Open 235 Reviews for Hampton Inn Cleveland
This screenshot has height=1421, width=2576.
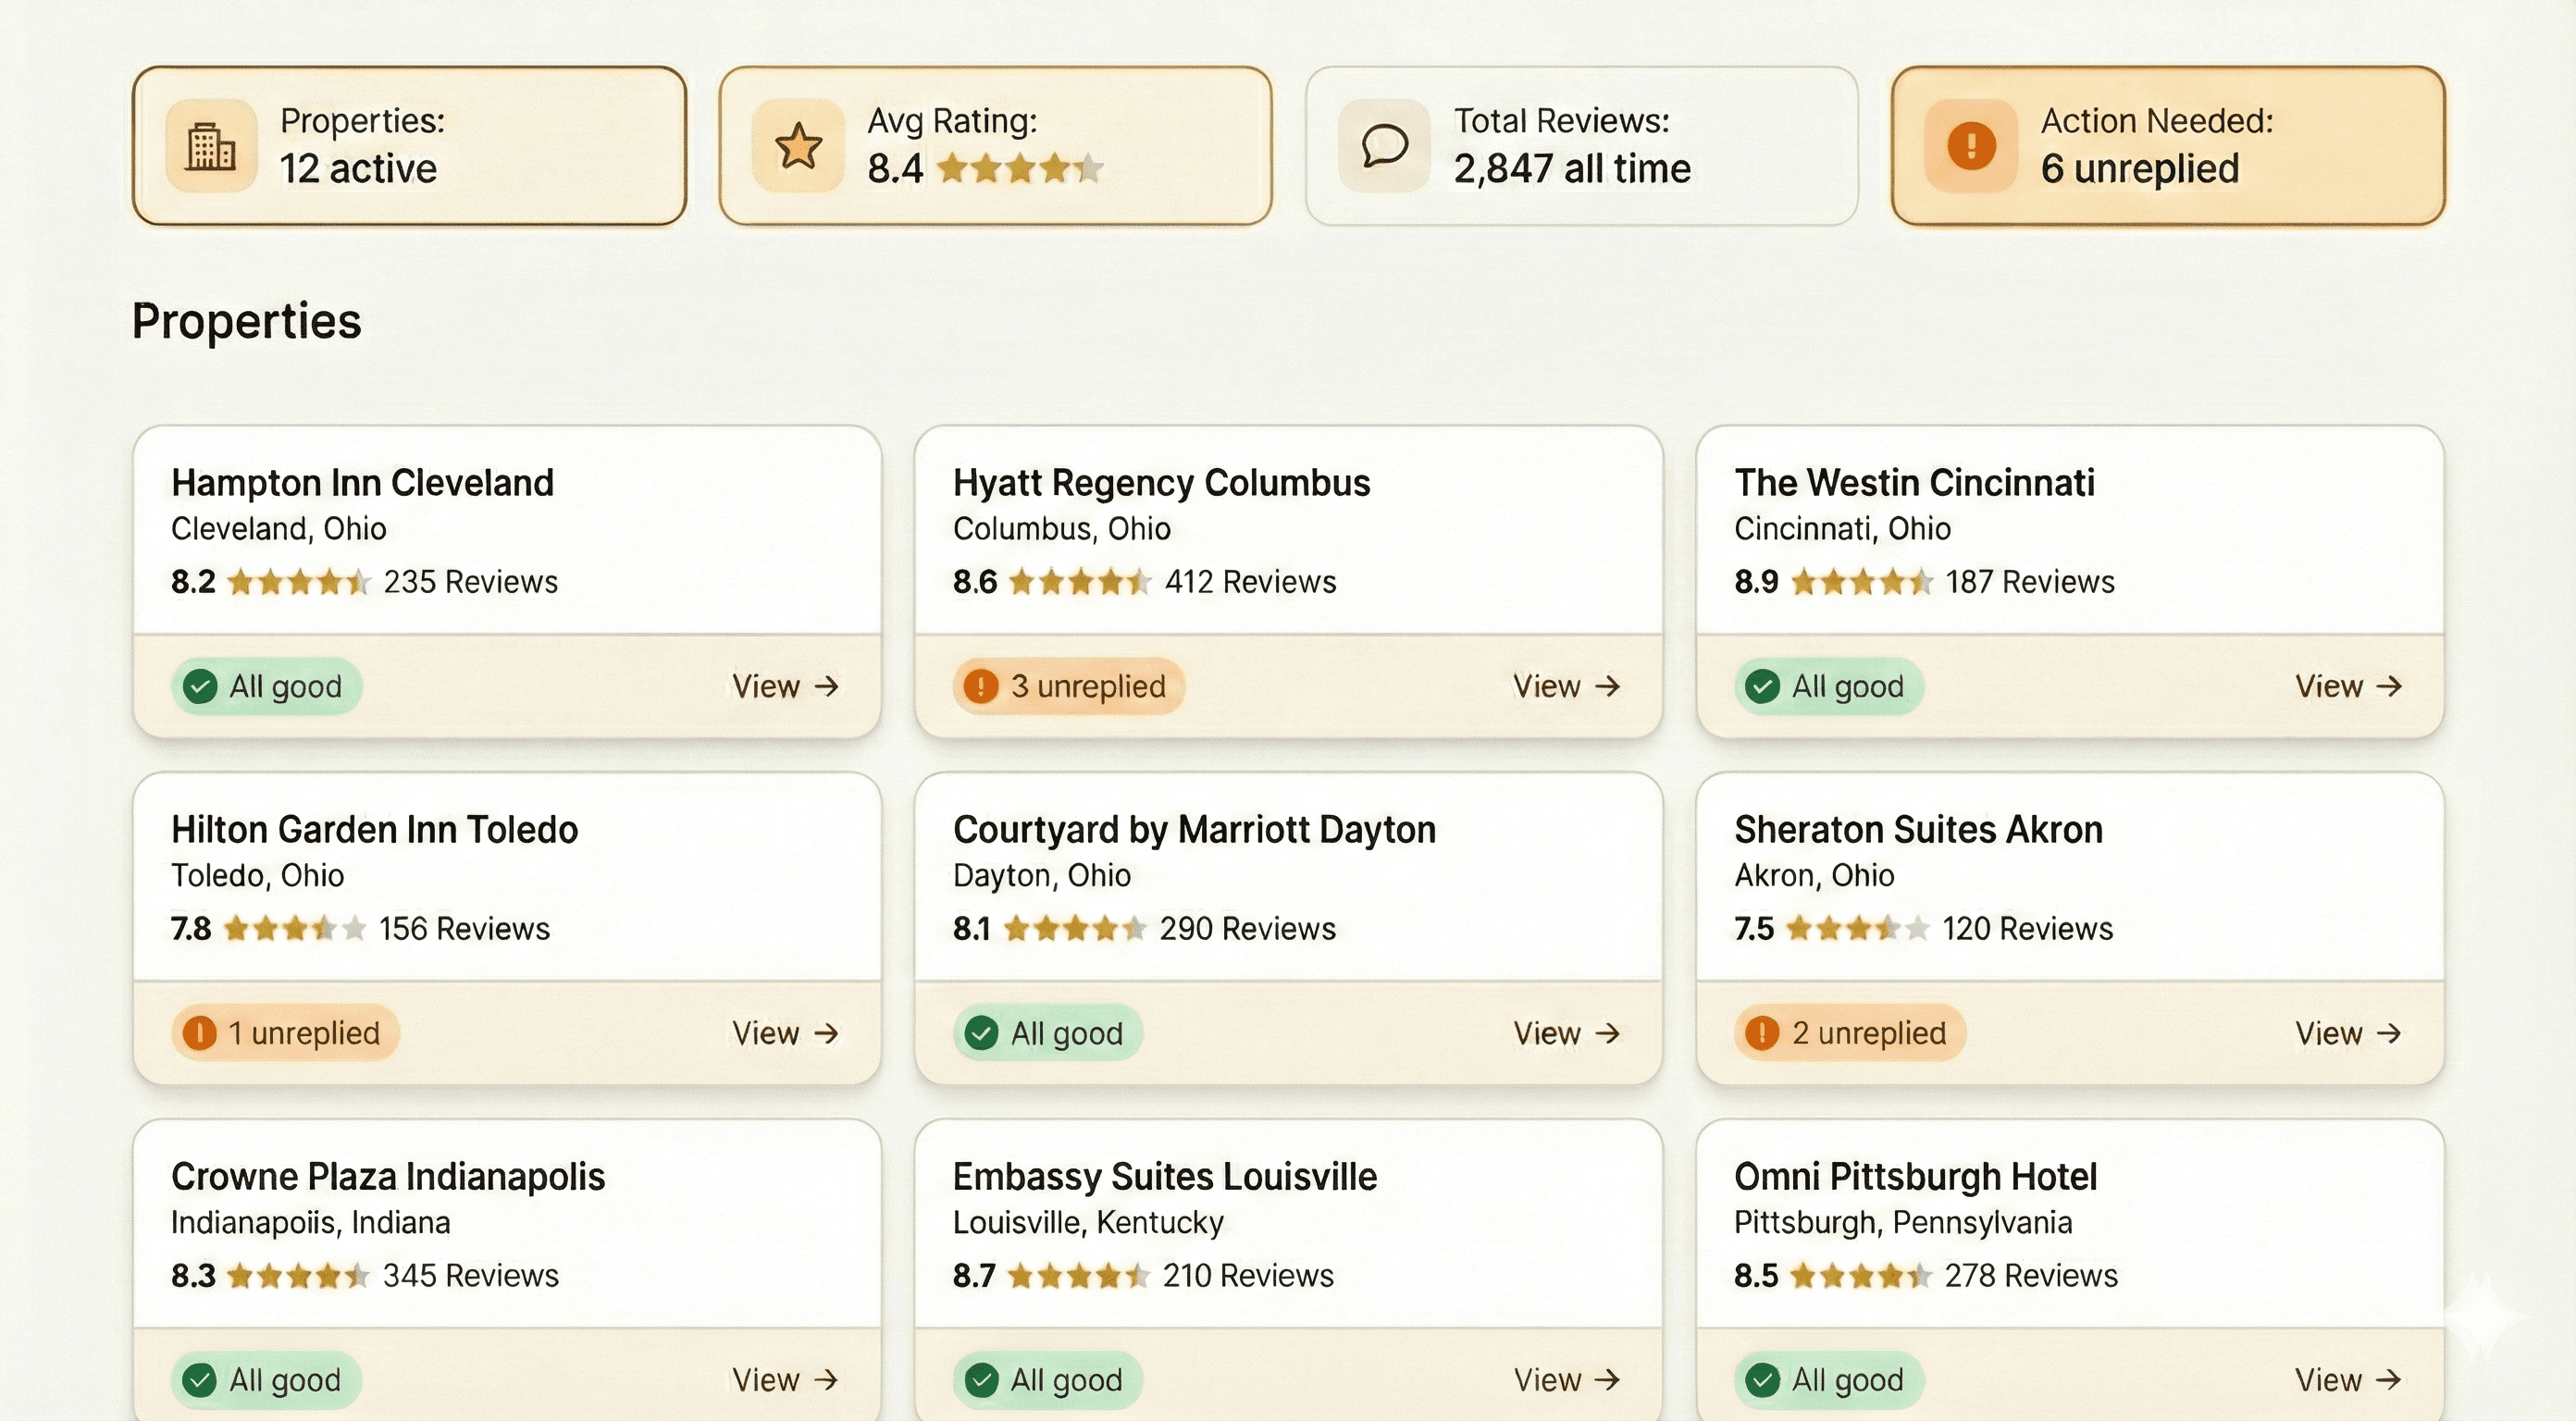[471, 581]
